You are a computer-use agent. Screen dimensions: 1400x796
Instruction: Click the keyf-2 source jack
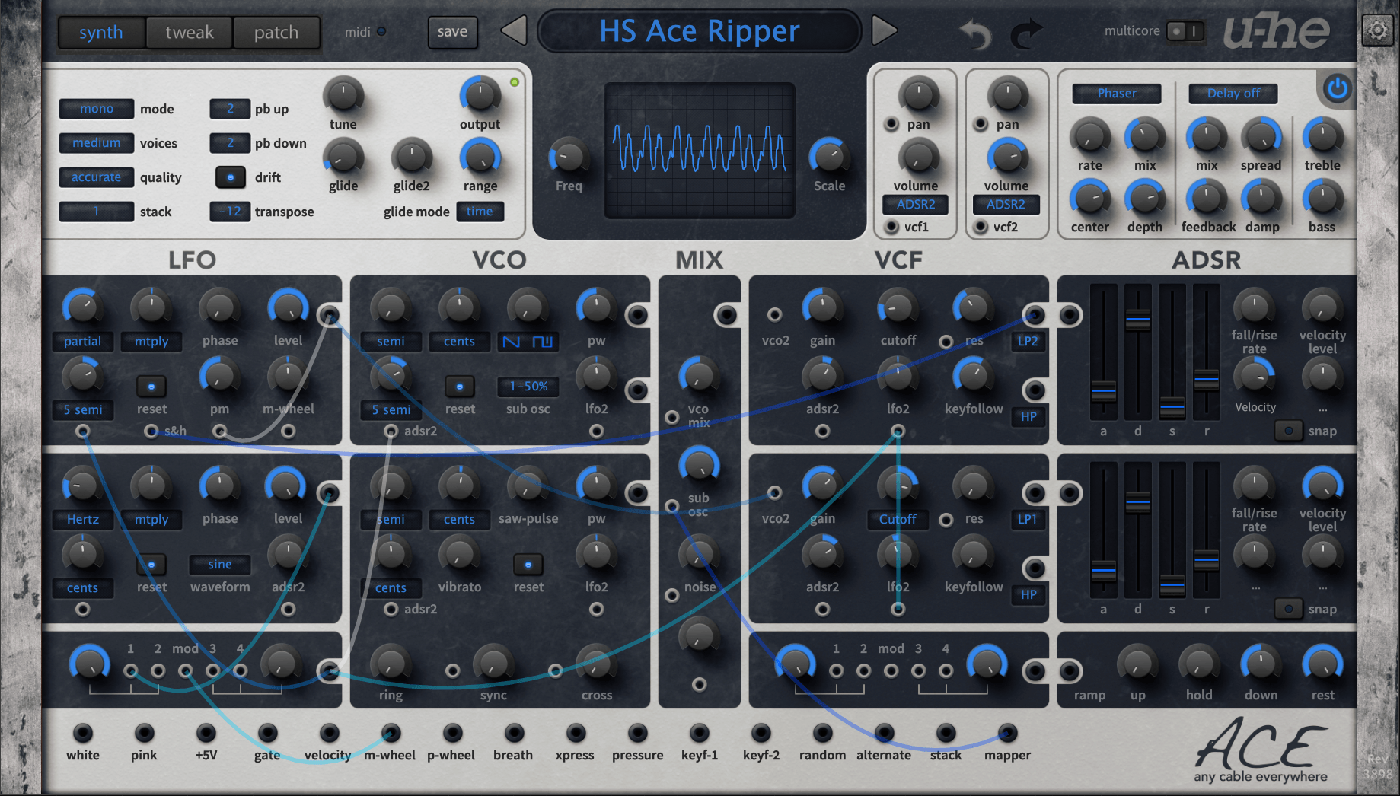coord(760,733)
